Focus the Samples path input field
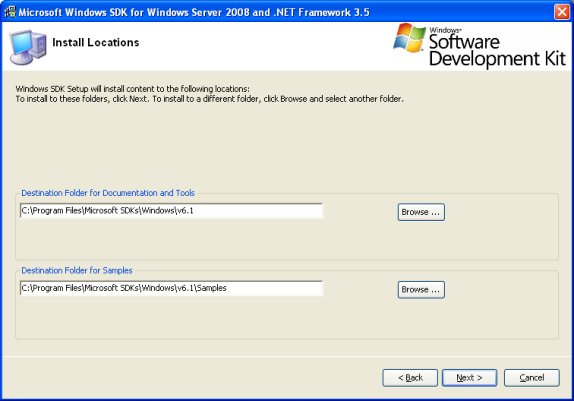 171,288
